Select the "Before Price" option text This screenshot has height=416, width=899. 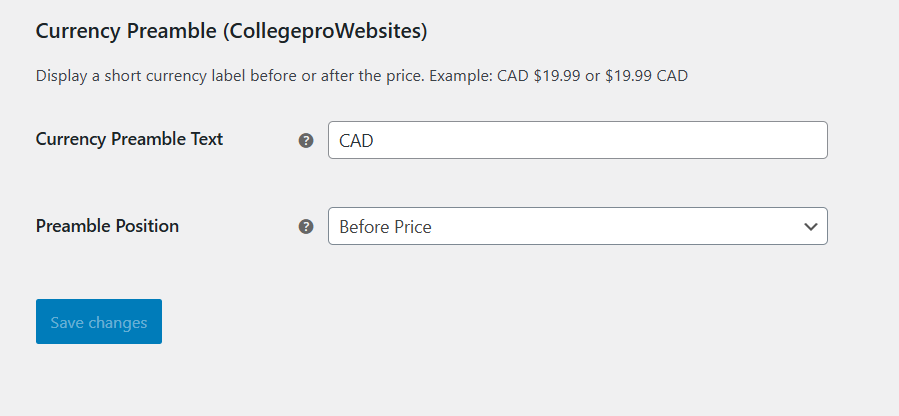(x=385, y=227)
